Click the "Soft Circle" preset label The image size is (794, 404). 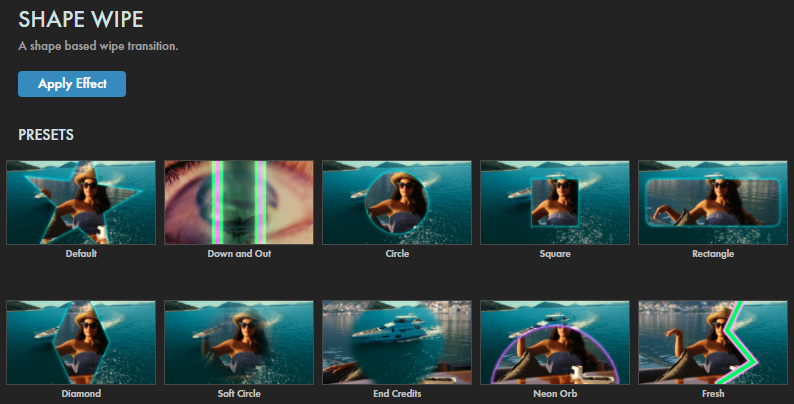point(239,393)
